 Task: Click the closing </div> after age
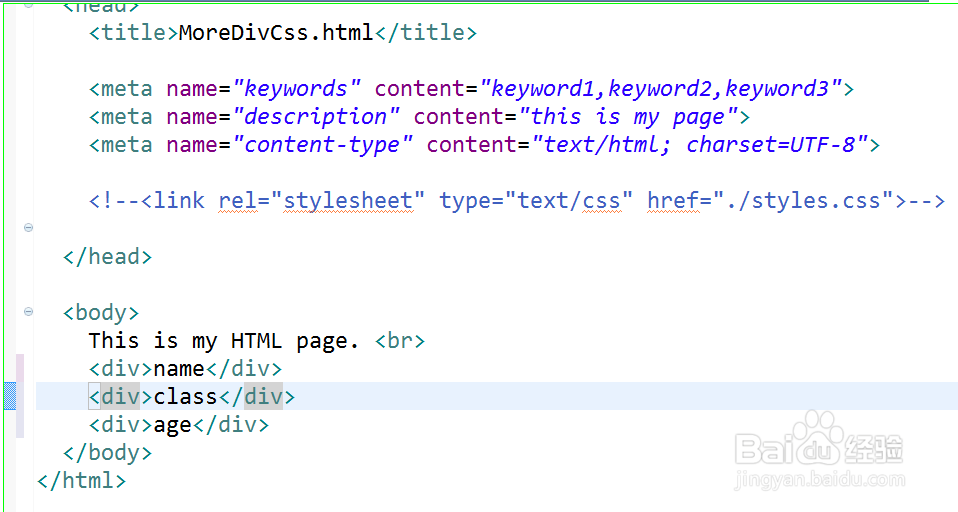tap(231, 425)
